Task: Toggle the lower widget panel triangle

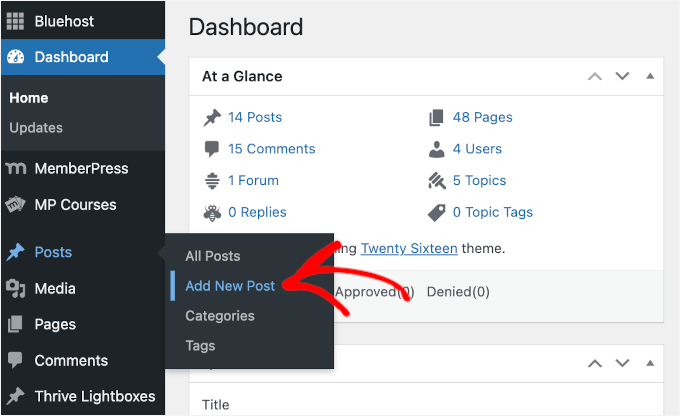Action: (650, 362)
